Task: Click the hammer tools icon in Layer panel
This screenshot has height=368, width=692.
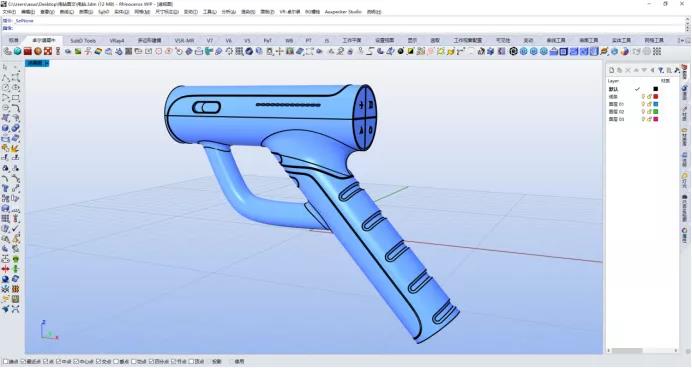Action: (677, 70)
